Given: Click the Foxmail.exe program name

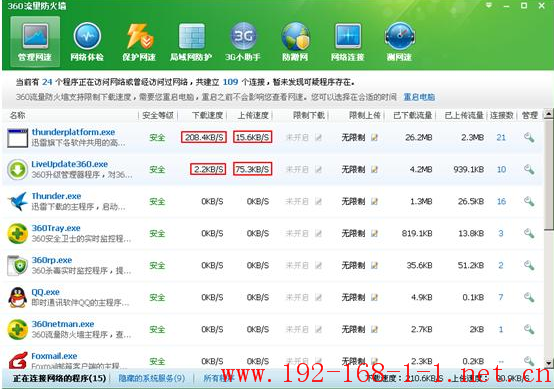Looking at the screenshot, I should 54,356.
